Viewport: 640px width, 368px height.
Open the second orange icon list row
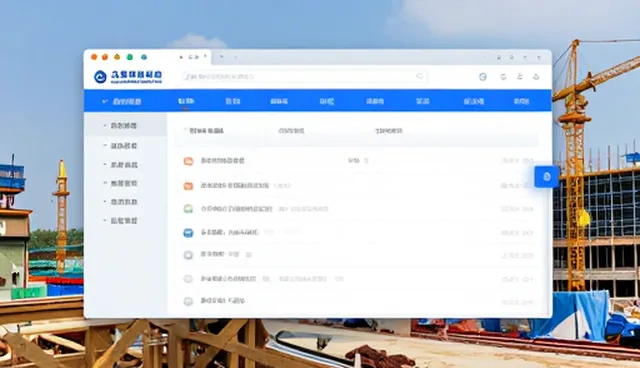point(358,186)
